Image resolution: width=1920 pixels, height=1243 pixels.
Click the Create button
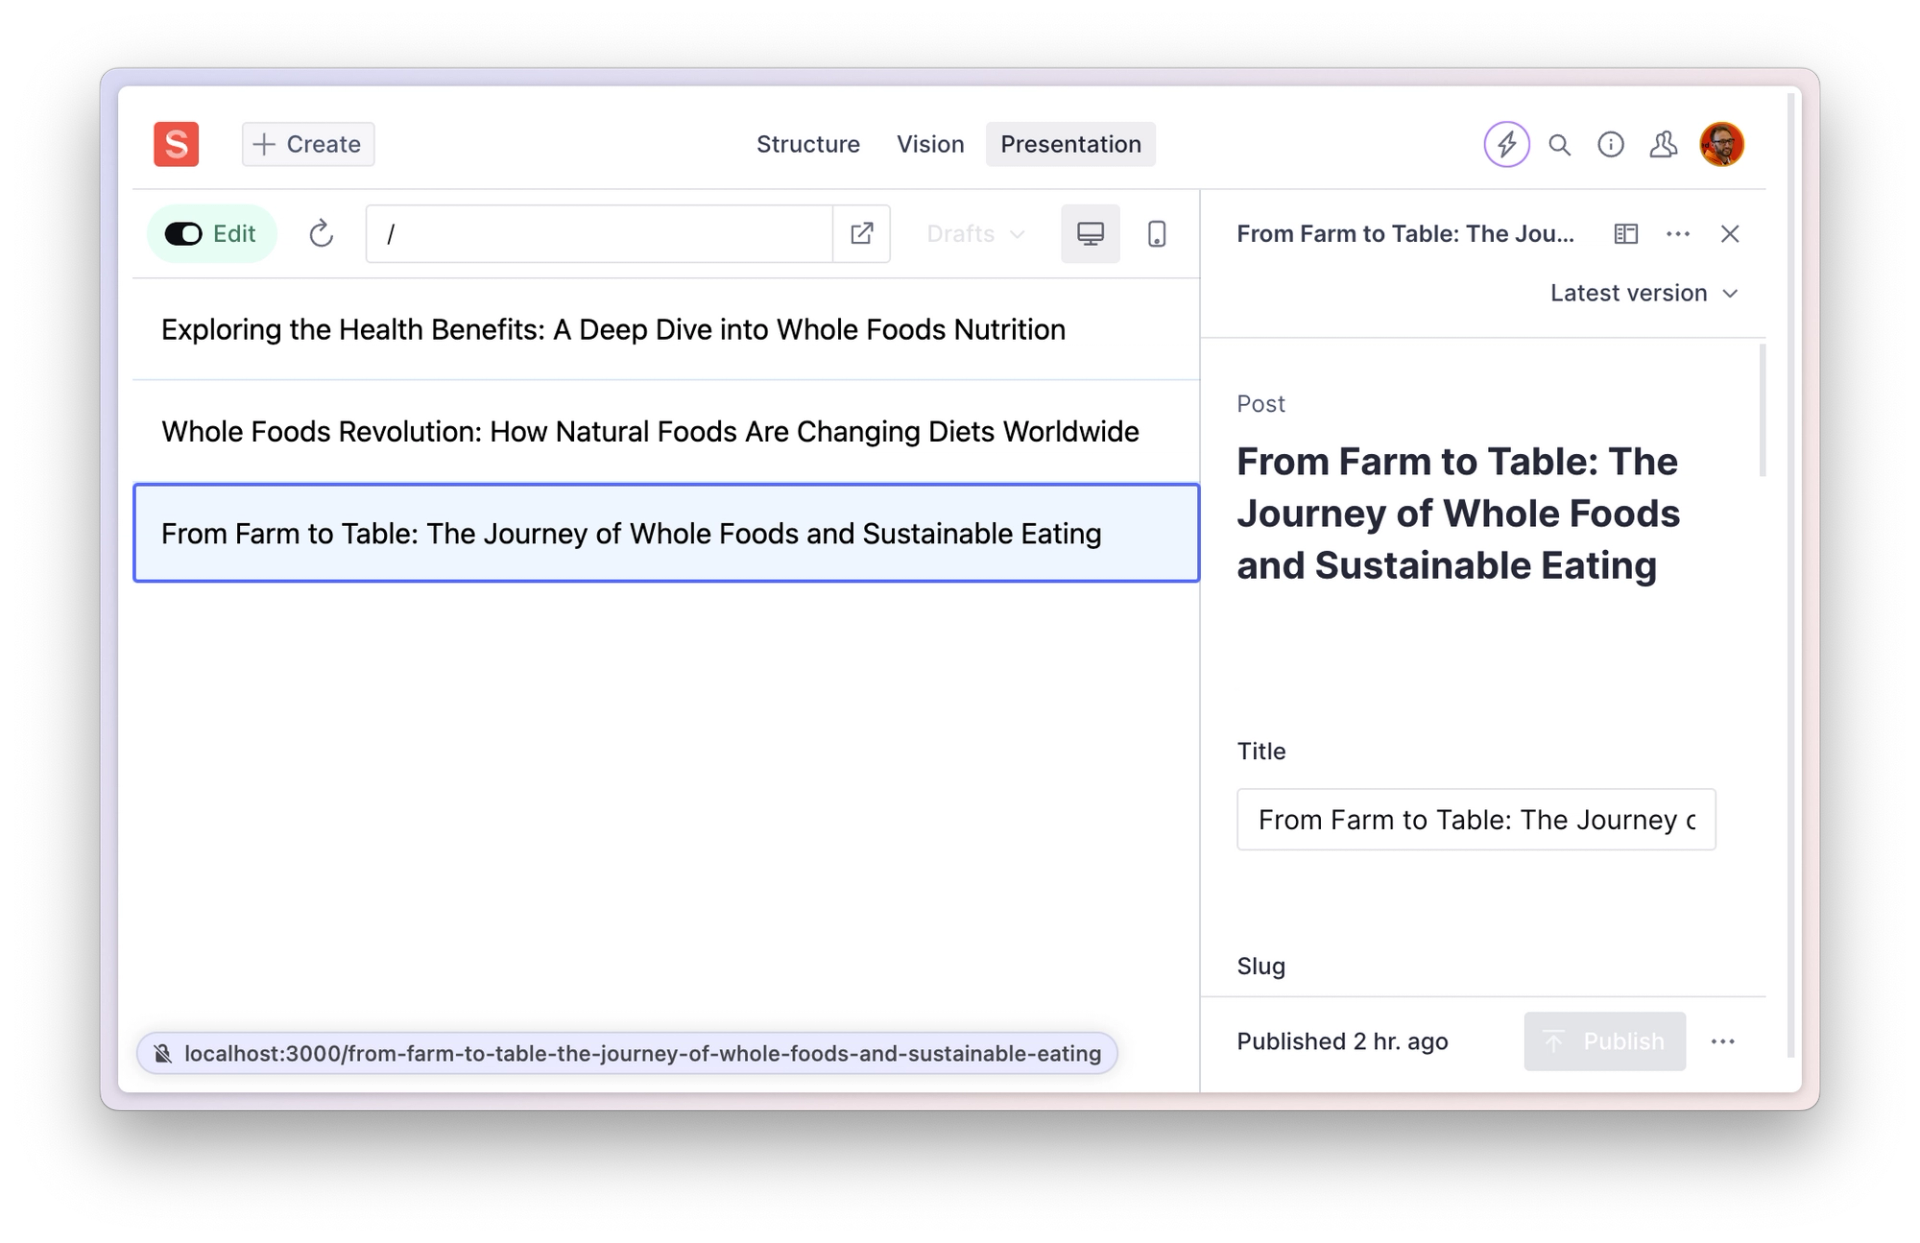(x=308, y=144)
